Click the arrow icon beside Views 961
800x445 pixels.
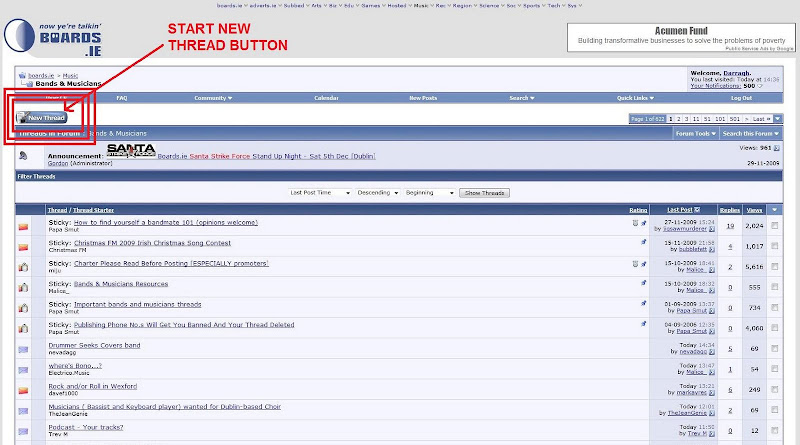[x=777, y=148]
